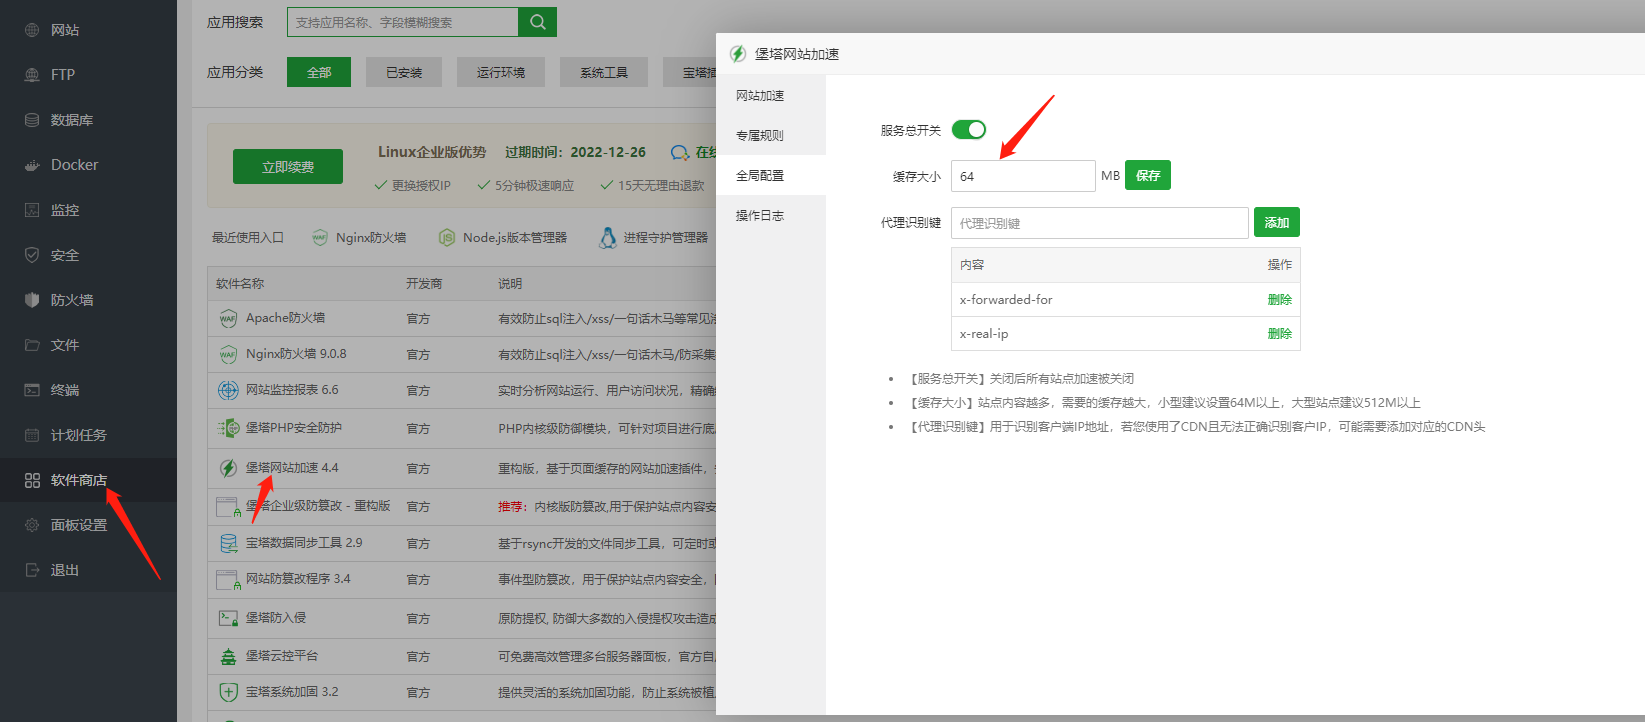This screenshot has width=1645, height=722.
Task: Click the 软件商店 grid icon
Action: click(x=32, y=480)
